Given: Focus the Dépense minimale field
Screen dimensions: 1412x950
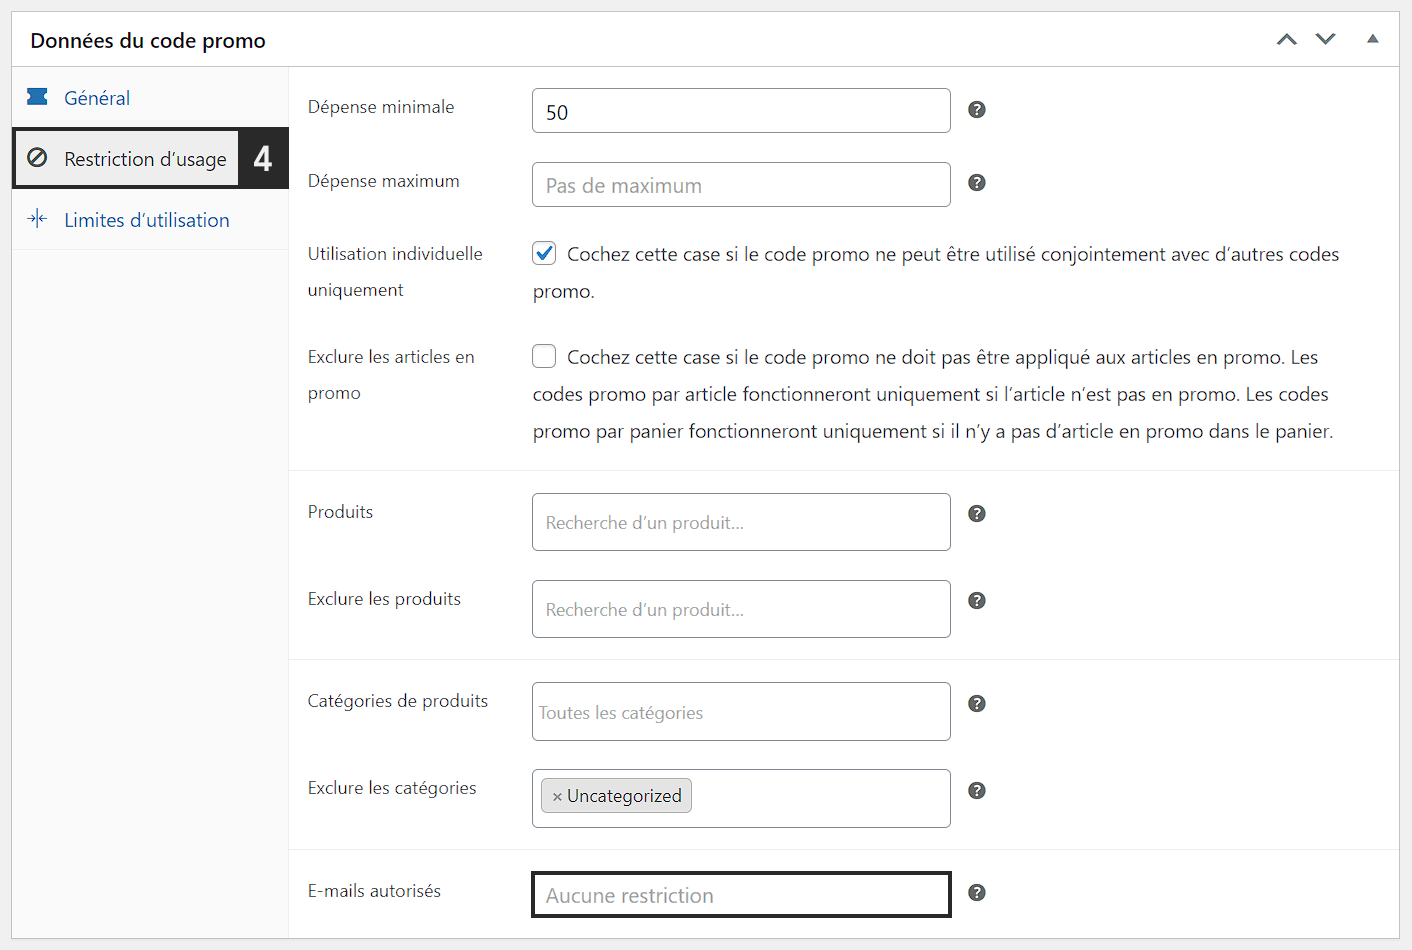Looking at the screenshot, I should pos(741,111).
